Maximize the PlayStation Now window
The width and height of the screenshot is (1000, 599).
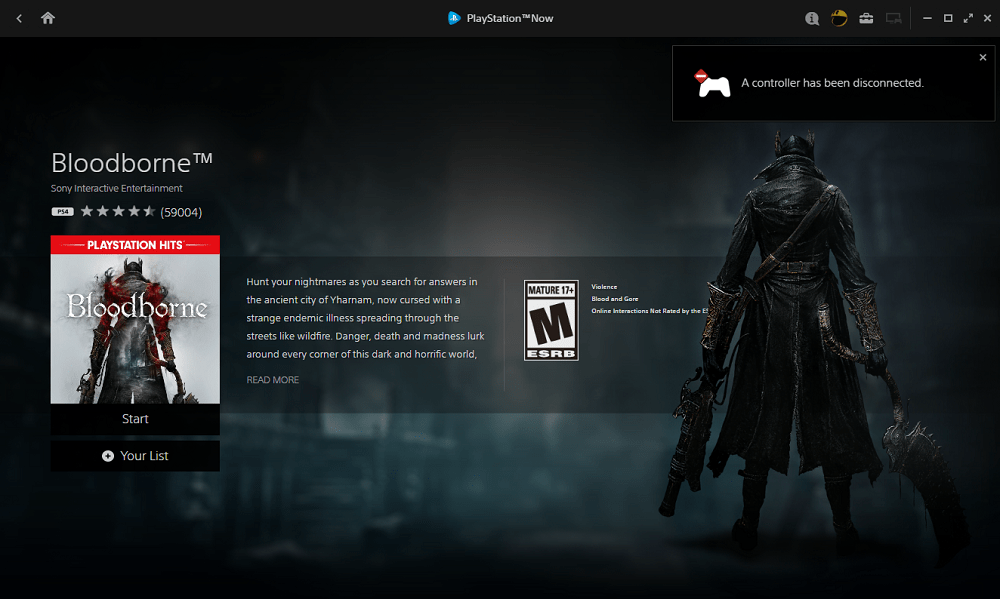coord(948,18)
